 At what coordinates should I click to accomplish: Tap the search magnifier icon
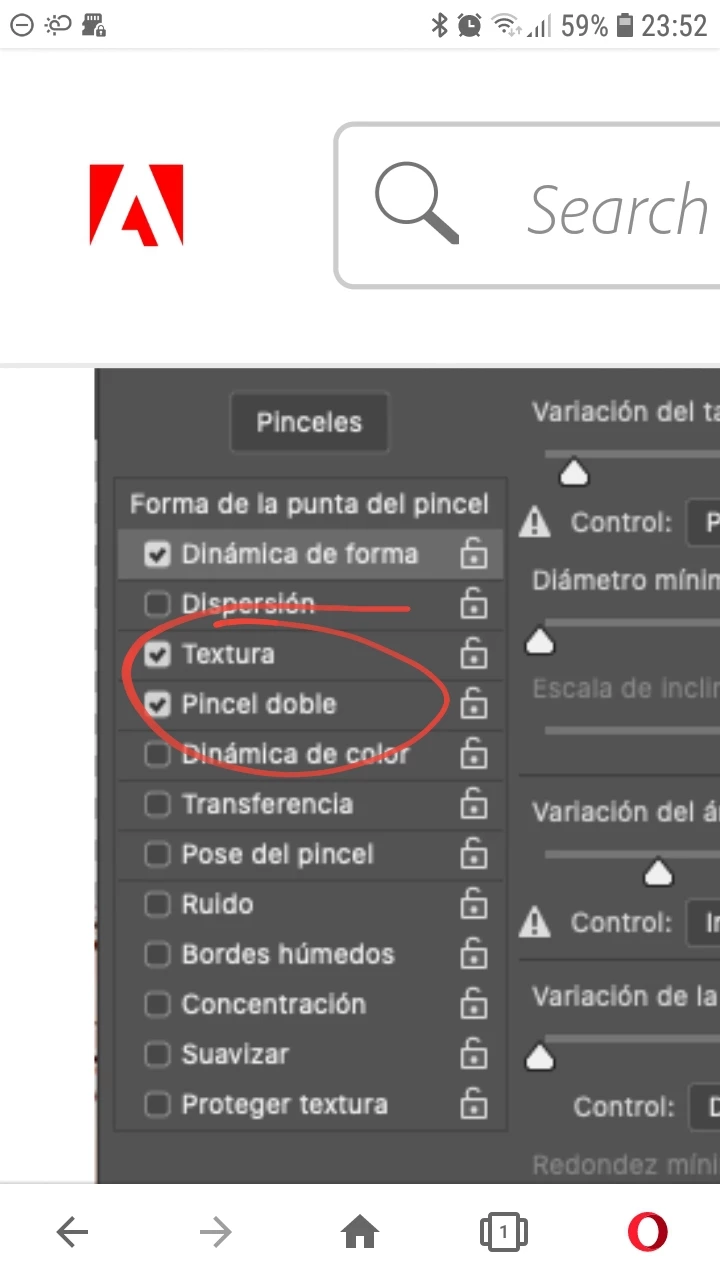(417, 204)
